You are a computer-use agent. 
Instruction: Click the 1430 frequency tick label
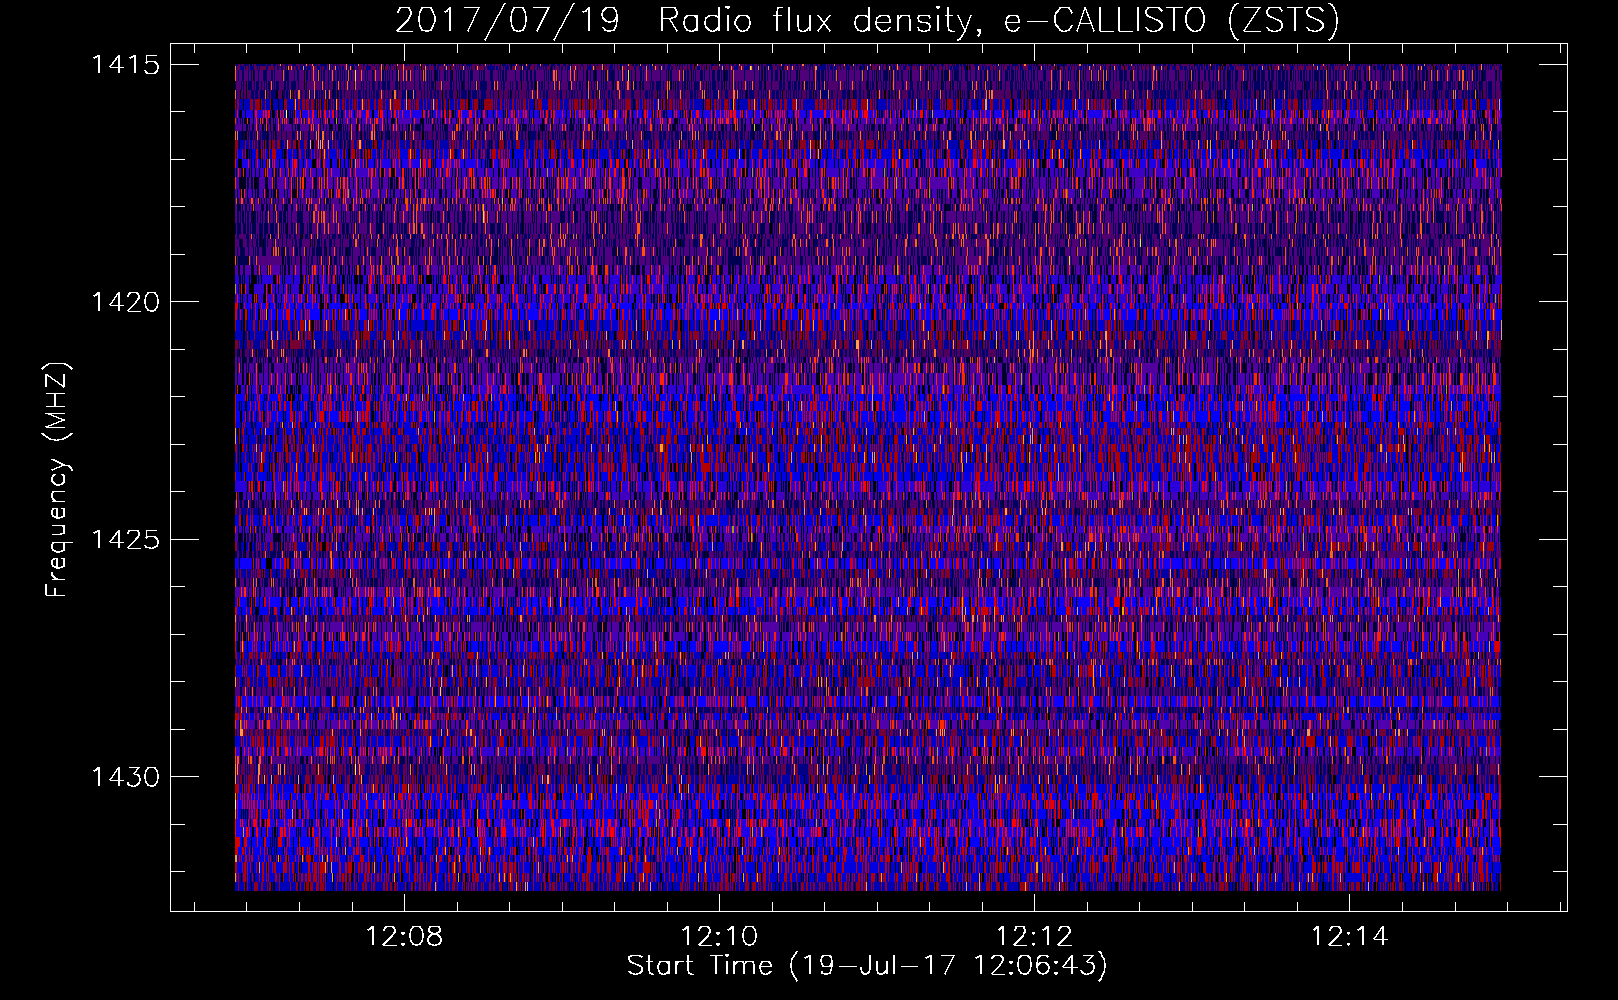click(124, 777)
